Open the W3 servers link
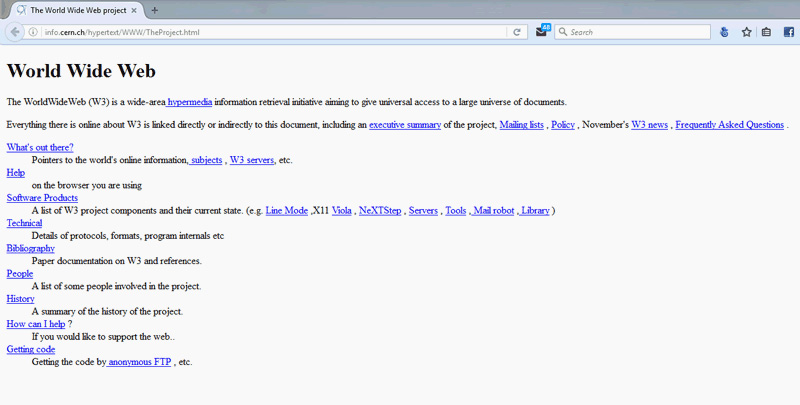Viewport: 800px width, 405px height. tap(252, 160)
